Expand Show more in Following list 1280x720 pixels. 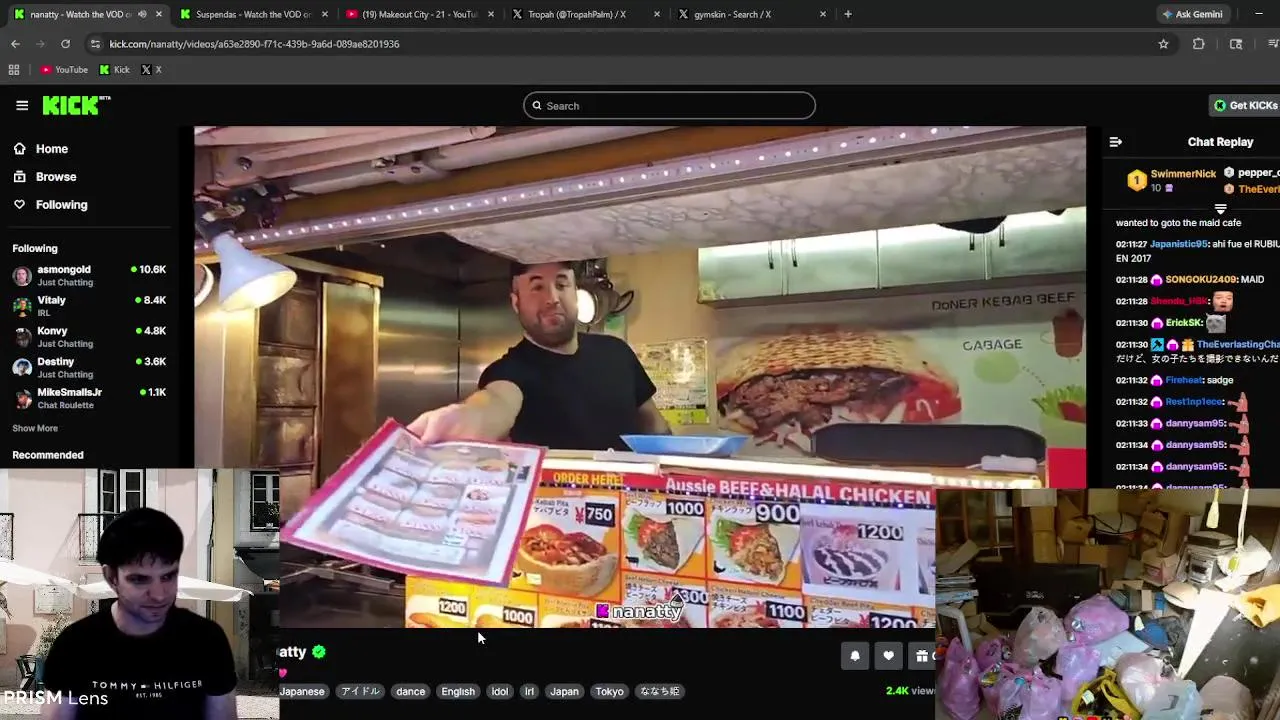35,428
